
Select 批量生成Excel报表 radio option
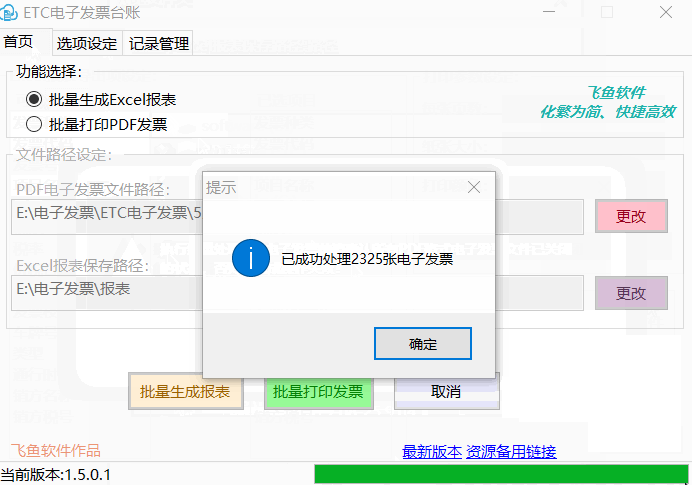[x=101, y=99]
